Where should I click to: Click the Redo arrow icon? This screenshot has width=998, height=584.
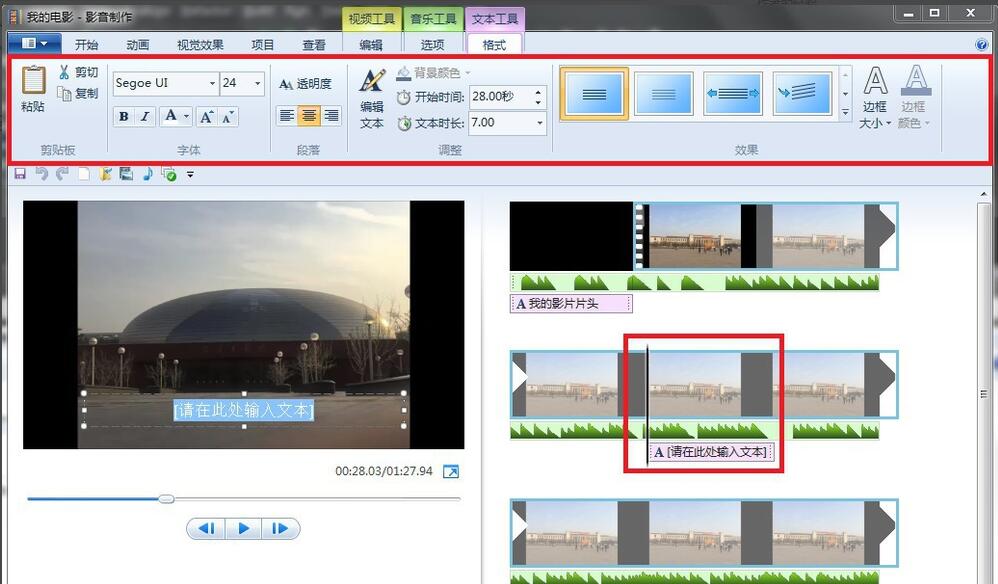tap(62, 174)
